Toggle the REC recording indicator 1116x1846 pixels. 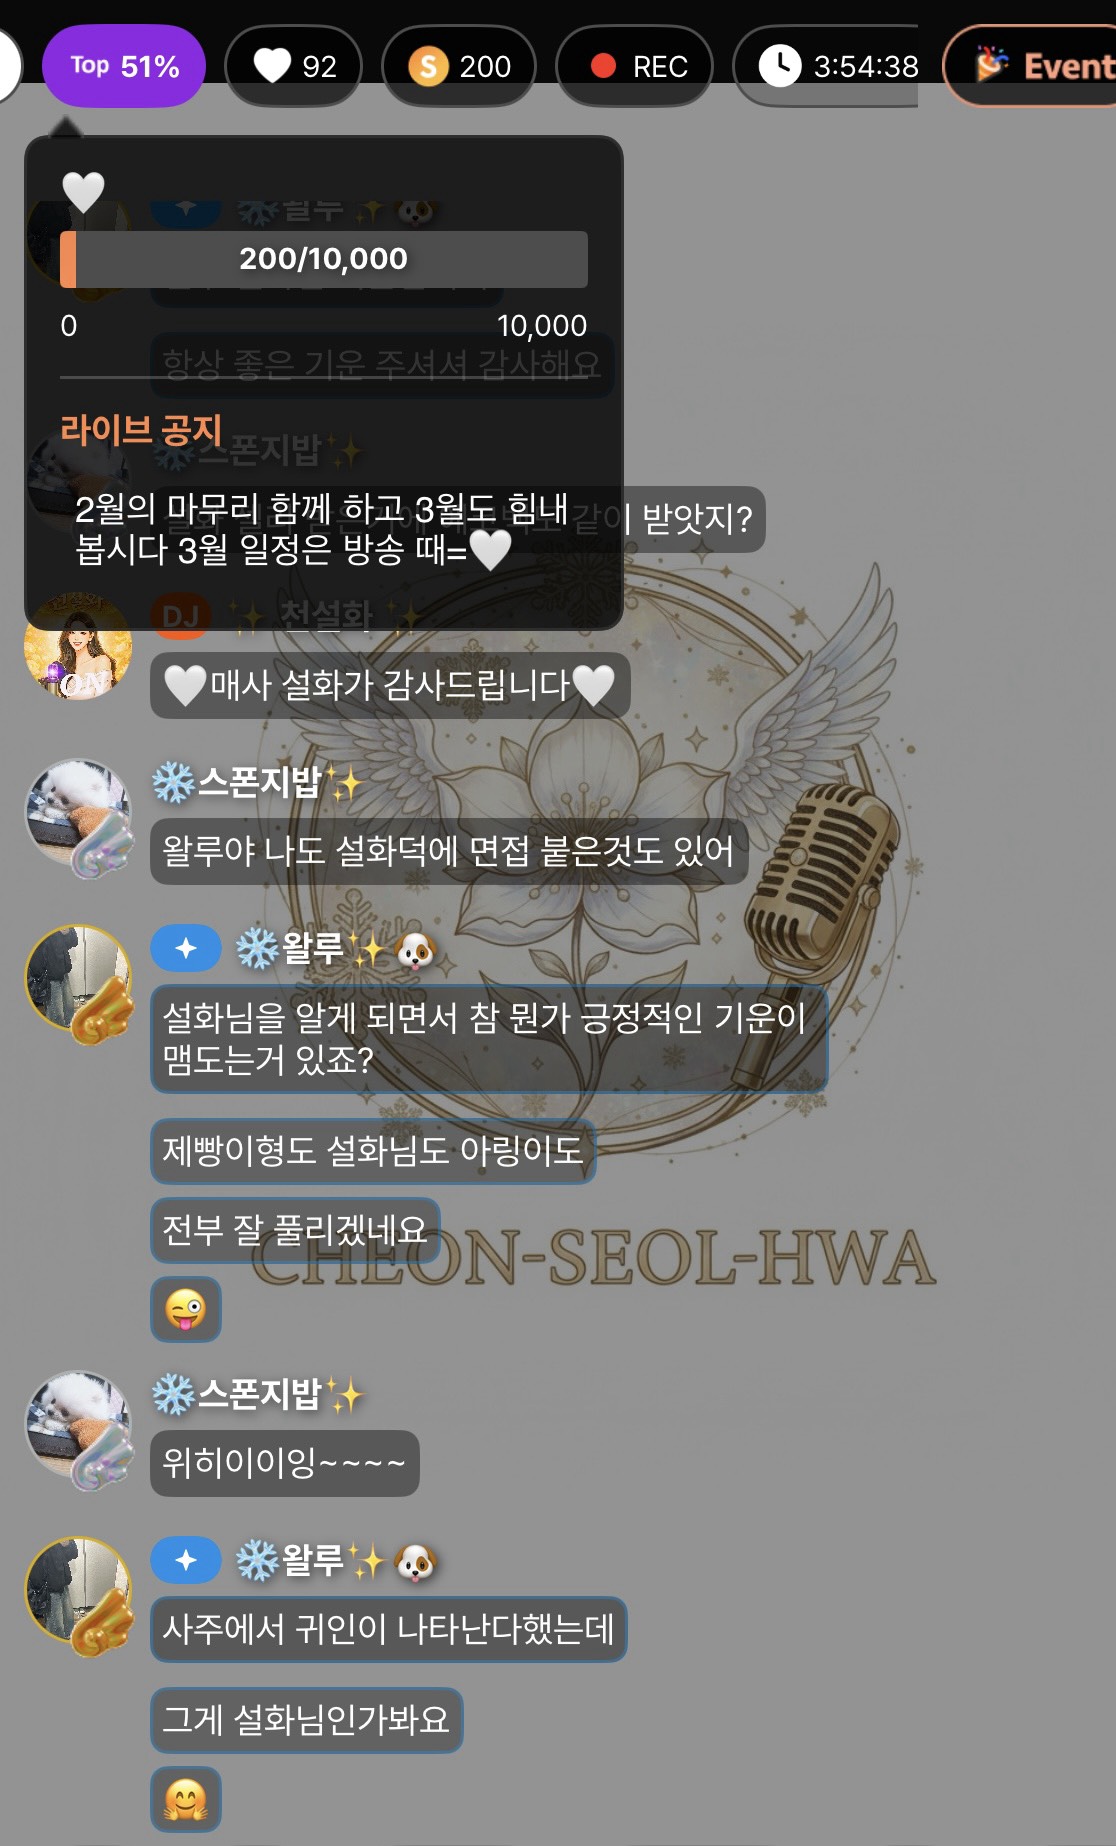pyautogui.click(x=634, y=66)
